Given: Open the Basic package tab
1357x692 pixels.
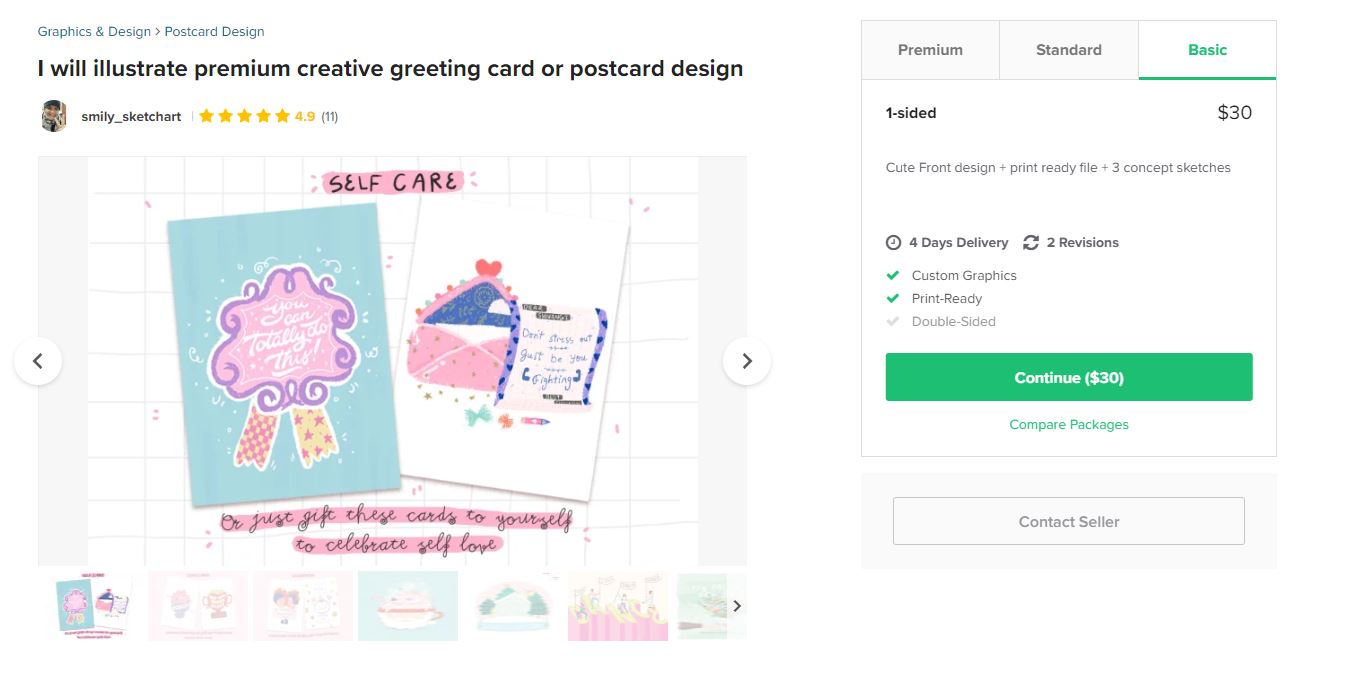Looking at the screenshot, I should (x=1207, y=50).
